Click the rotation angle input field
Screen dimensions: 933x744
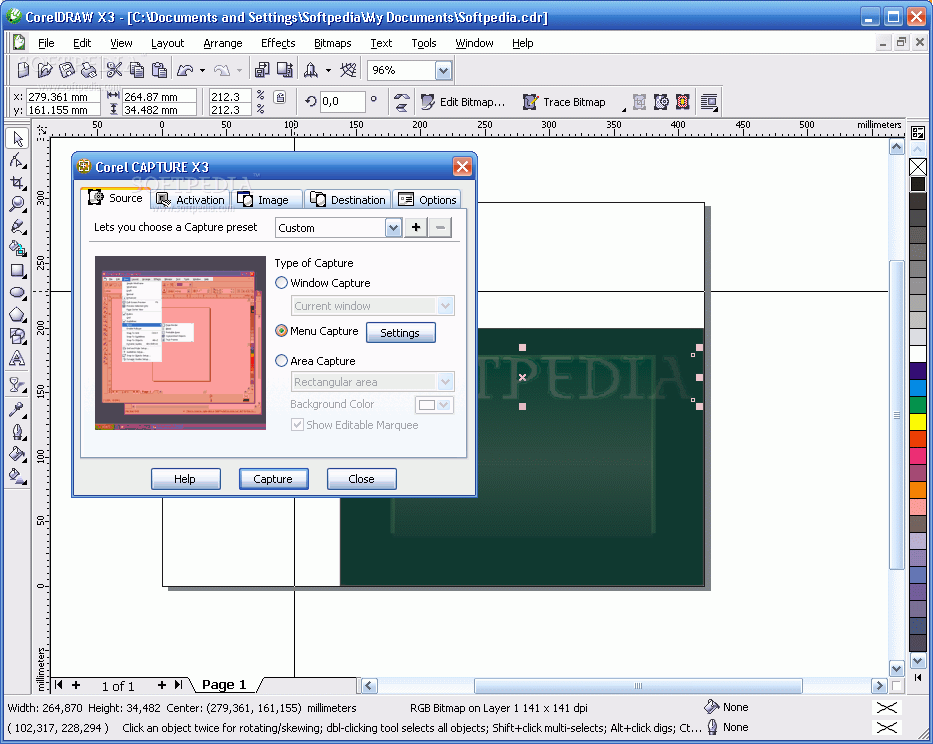342,102
